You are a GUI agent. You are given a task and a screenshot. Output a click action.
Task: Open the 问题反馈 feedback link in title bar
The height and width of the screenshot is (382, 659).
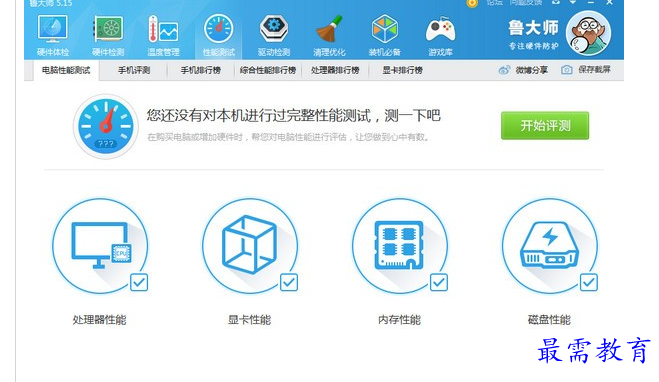pyautogui.click(x=525, y=3)
